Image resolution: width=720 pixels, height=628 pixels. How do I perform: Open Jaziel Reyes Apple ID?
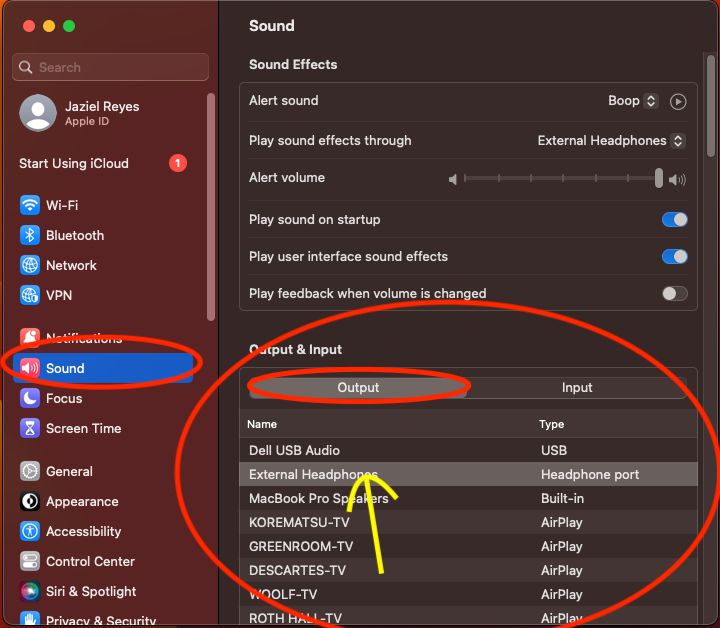click(x=102, y=113)
